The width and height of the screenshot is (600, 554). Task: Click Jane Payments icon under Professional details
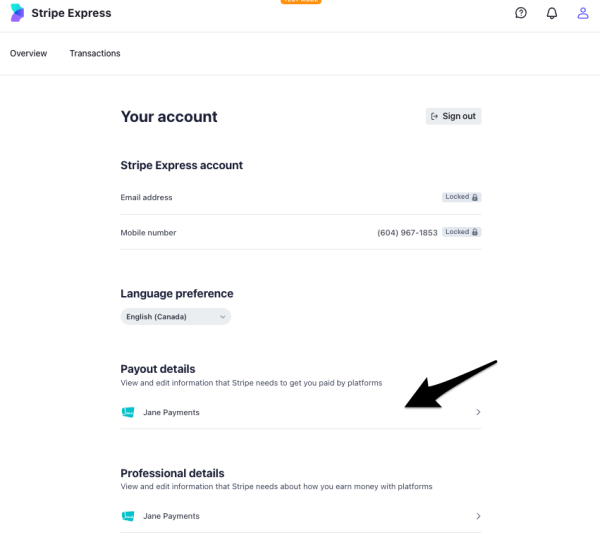click(127, 516)
